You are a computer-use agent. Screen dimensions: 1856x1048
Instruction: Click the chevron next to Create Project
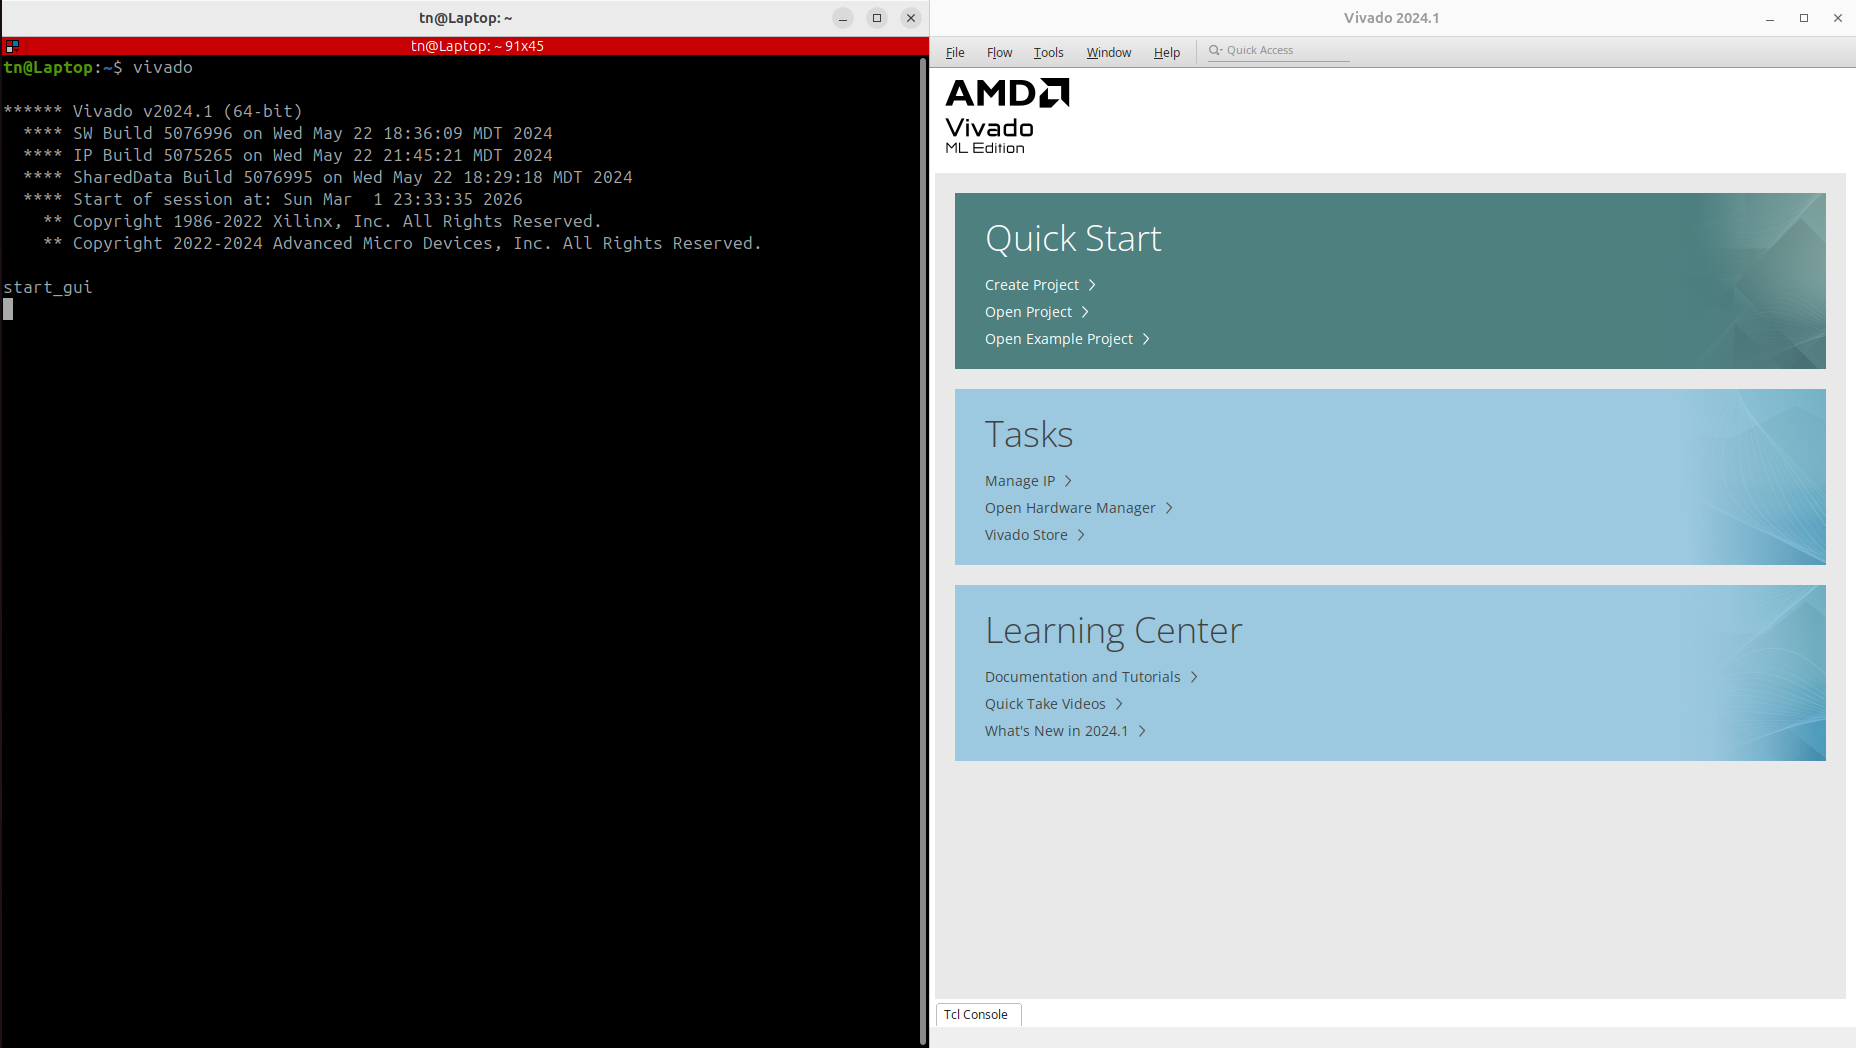click(1092, 285)
